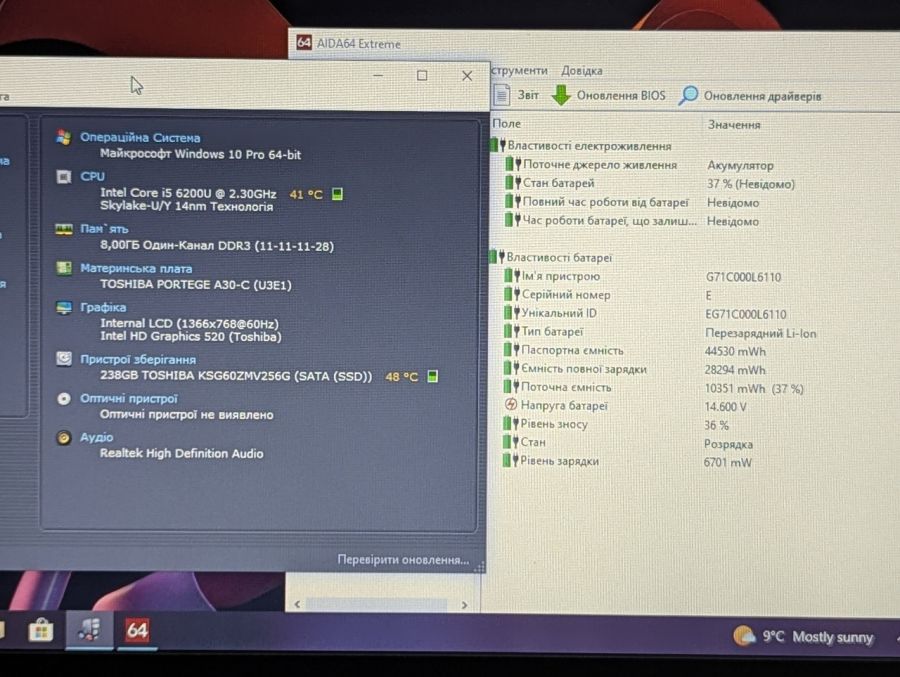Open the Материнська плата section link

coord(136,268)
